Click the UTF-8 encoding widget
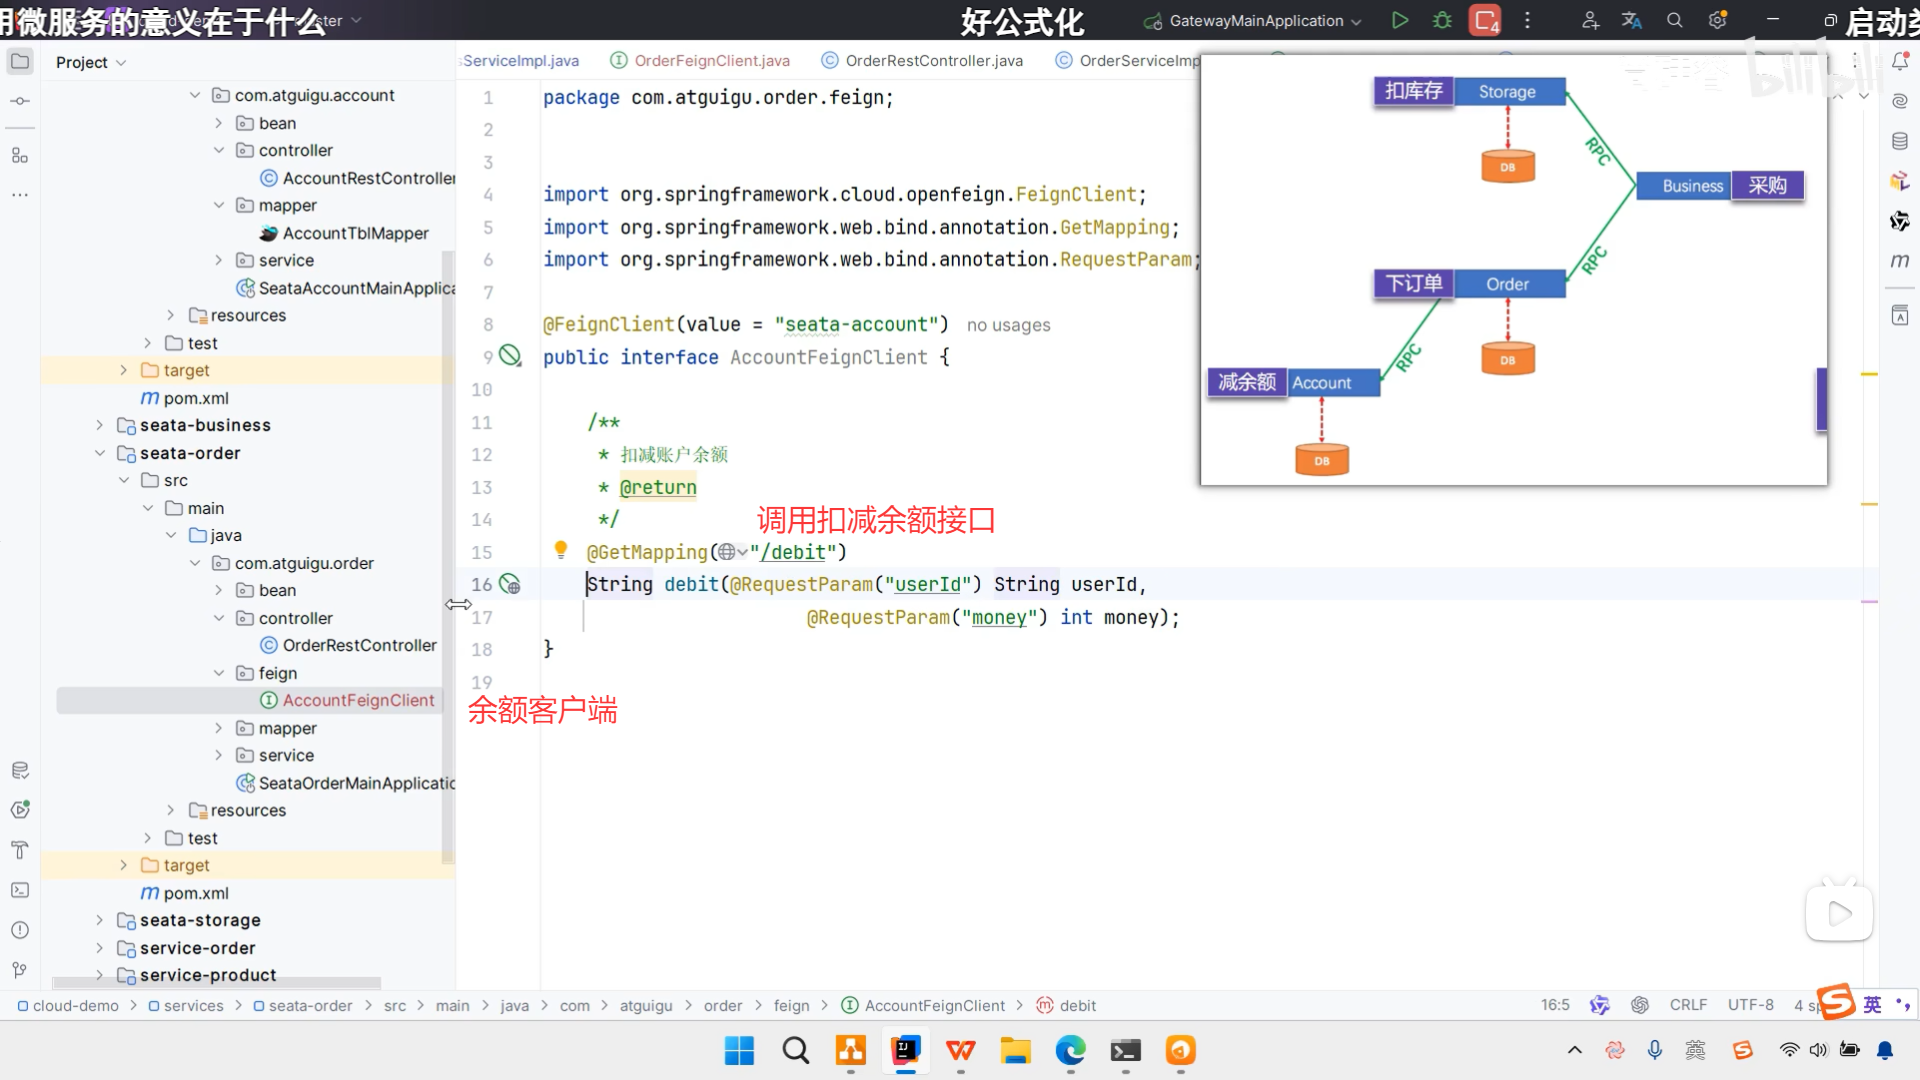This screenshot has height=1080, width=1920. [x=1750, y=1005]
